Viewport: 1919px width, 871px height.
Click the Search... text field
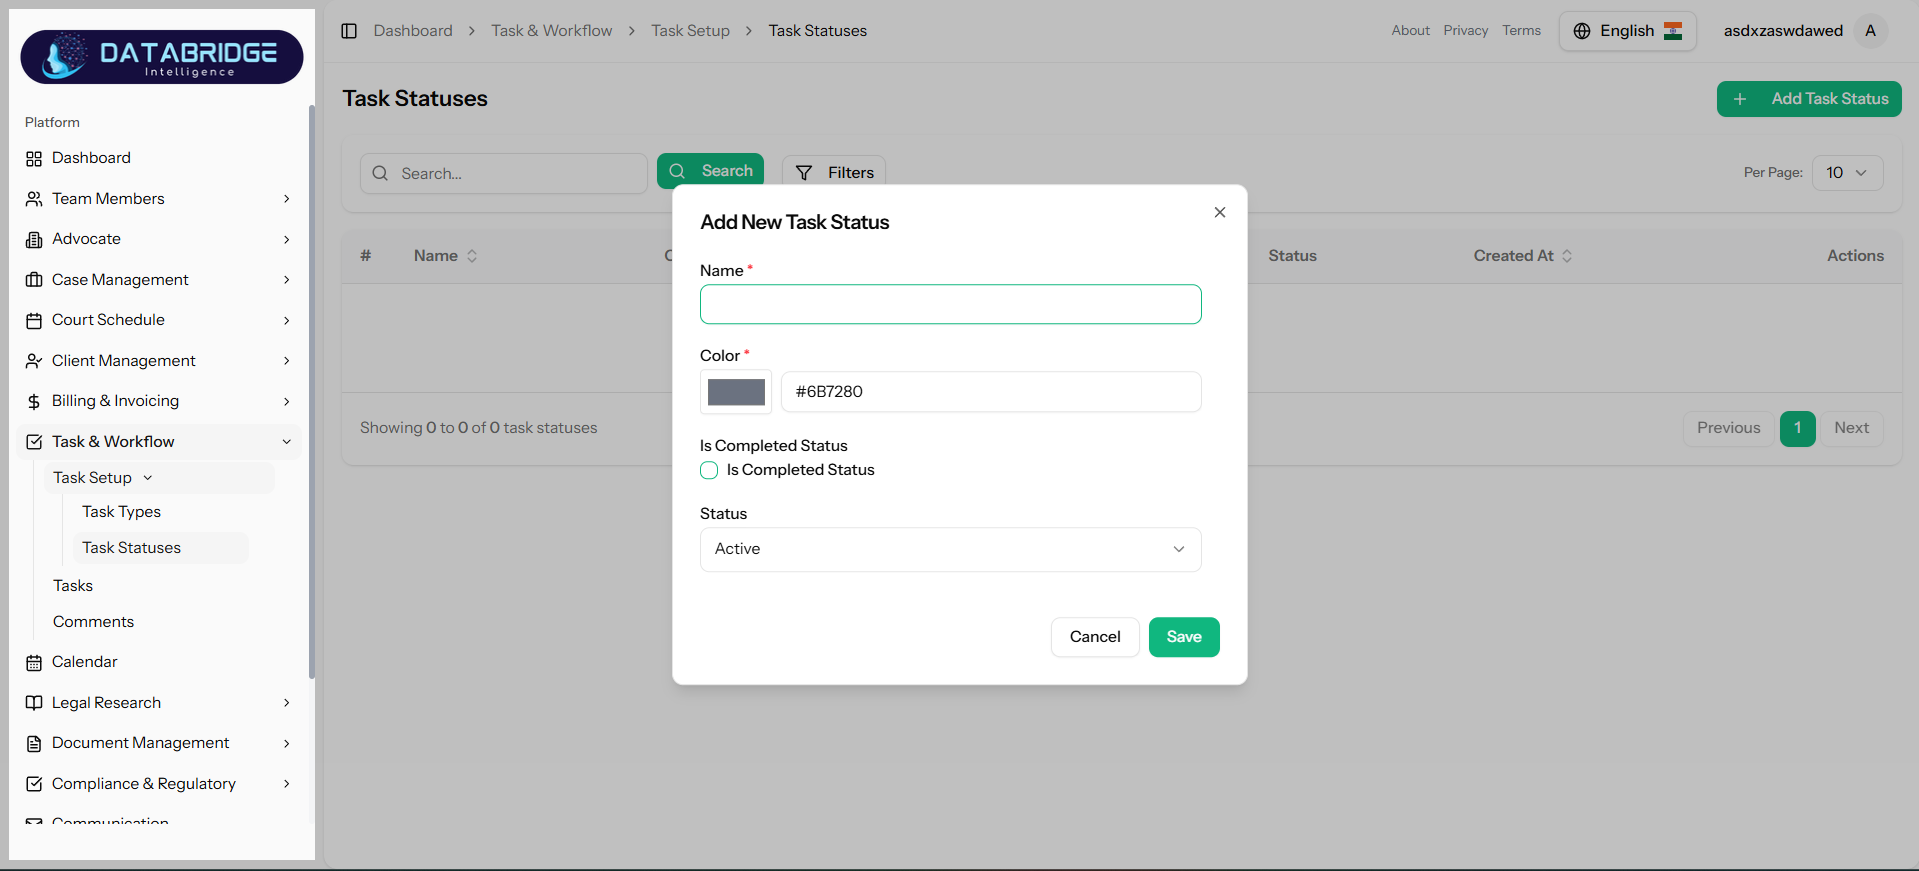[504, 173]
